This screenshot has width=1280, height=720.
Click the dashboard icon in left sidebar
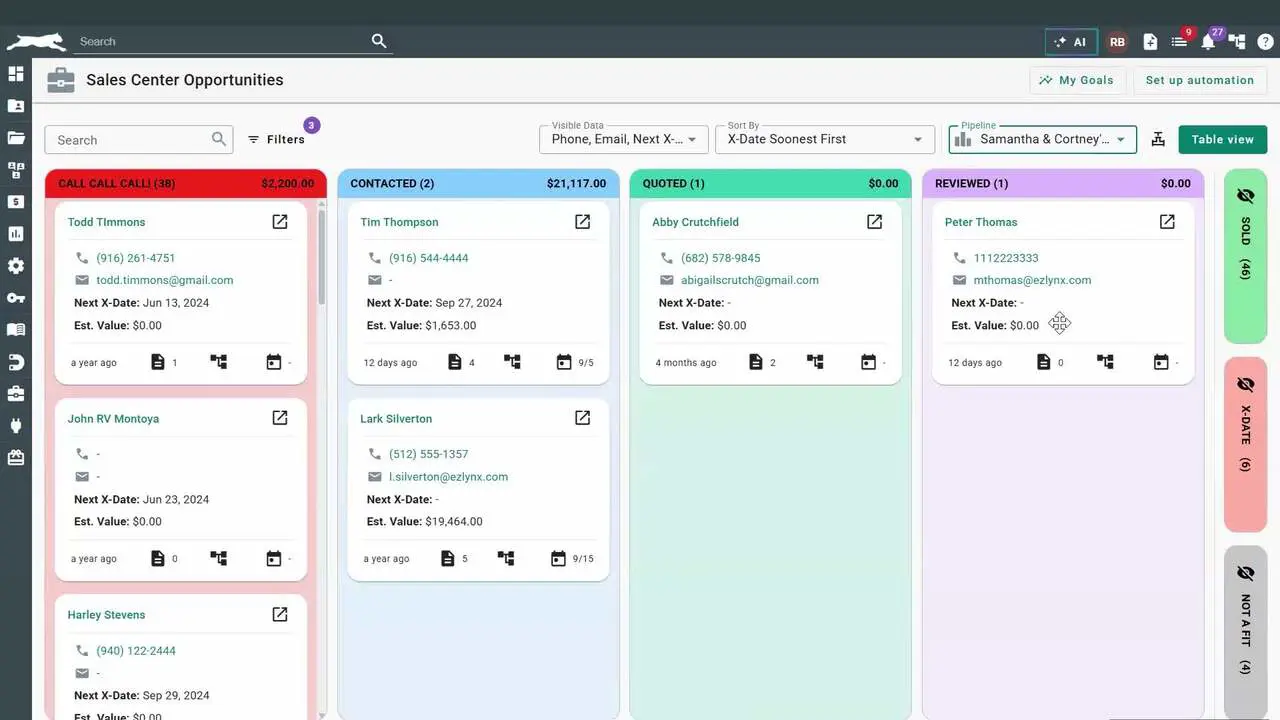(x=16, y=74)
